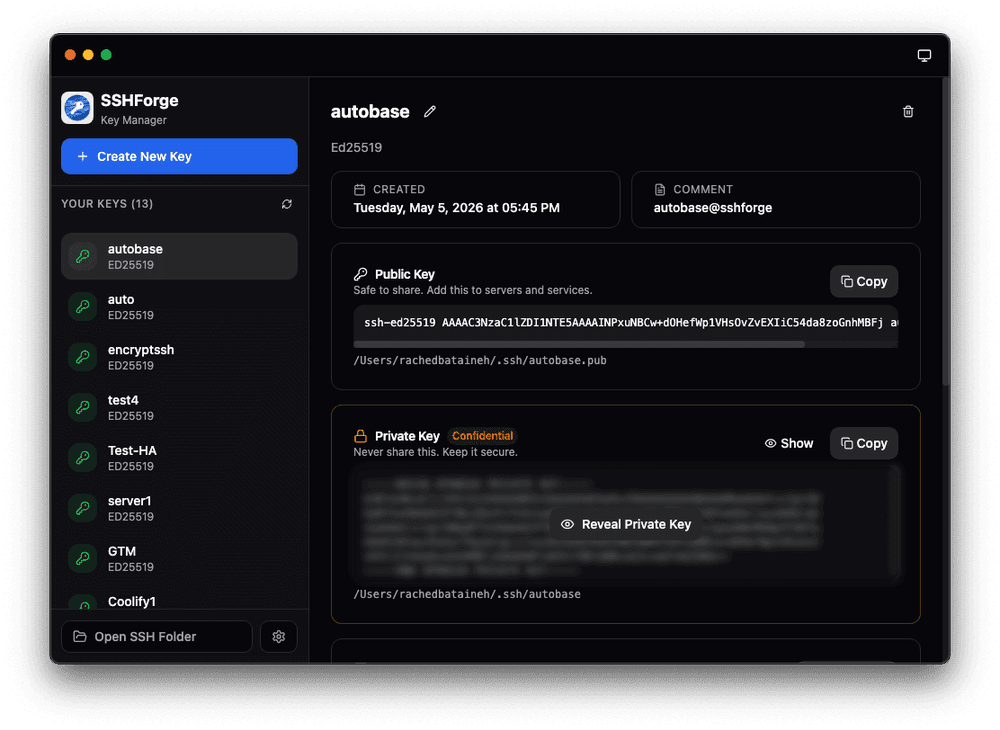Click the key icon beside test4
The width and height of the screenshot is (1000, 730).
tap(83, 407)
